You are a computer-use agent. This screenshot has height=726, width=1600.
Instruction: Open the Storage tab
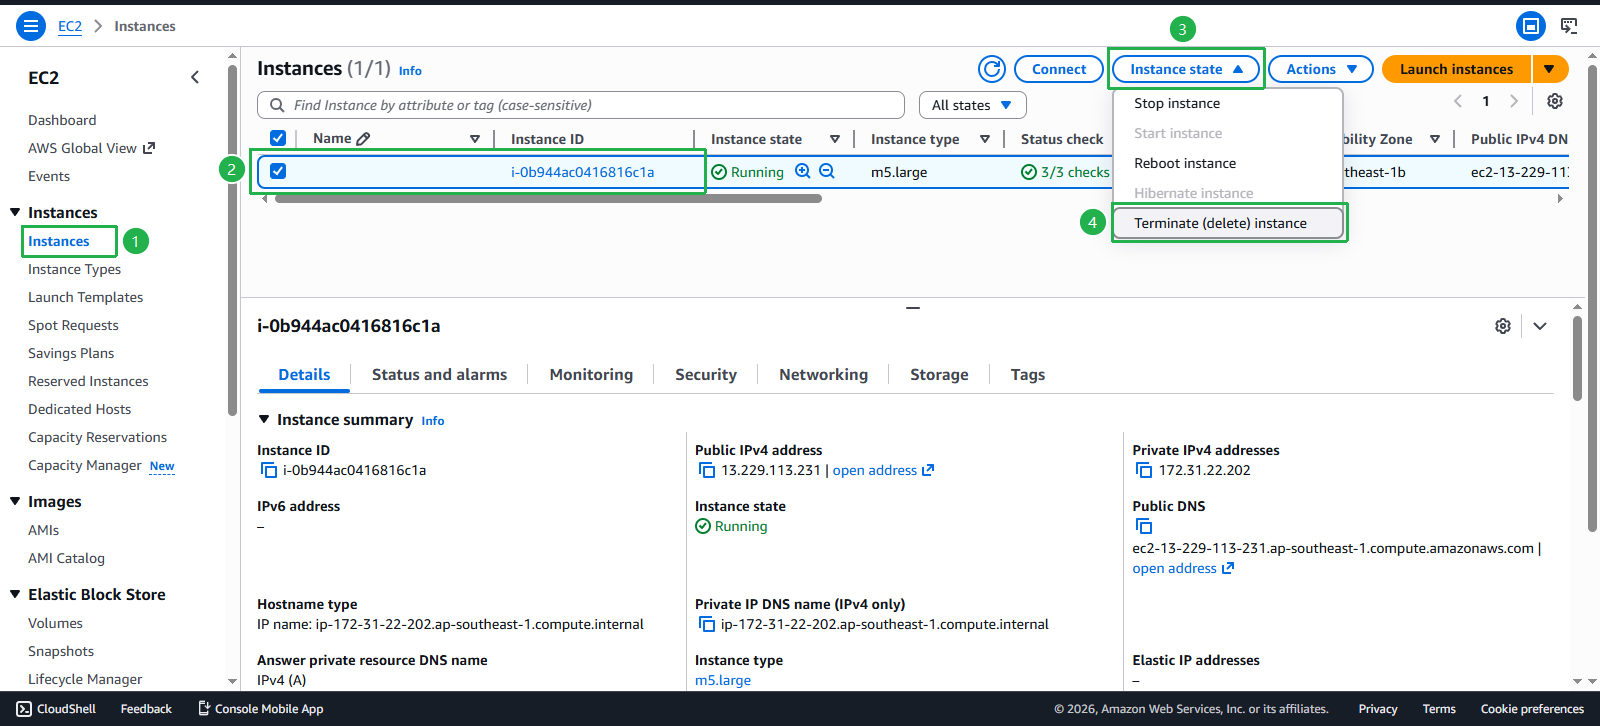[x=939, y=375]
